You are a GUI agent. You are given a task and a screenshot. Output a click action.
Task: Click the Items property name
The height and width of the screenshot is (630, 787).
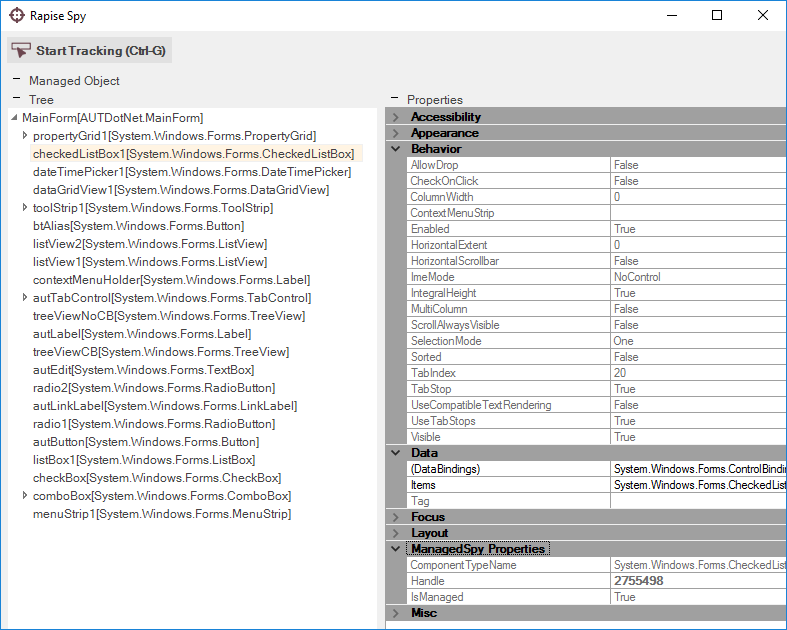pyautogui.click(x=423, y=485)
